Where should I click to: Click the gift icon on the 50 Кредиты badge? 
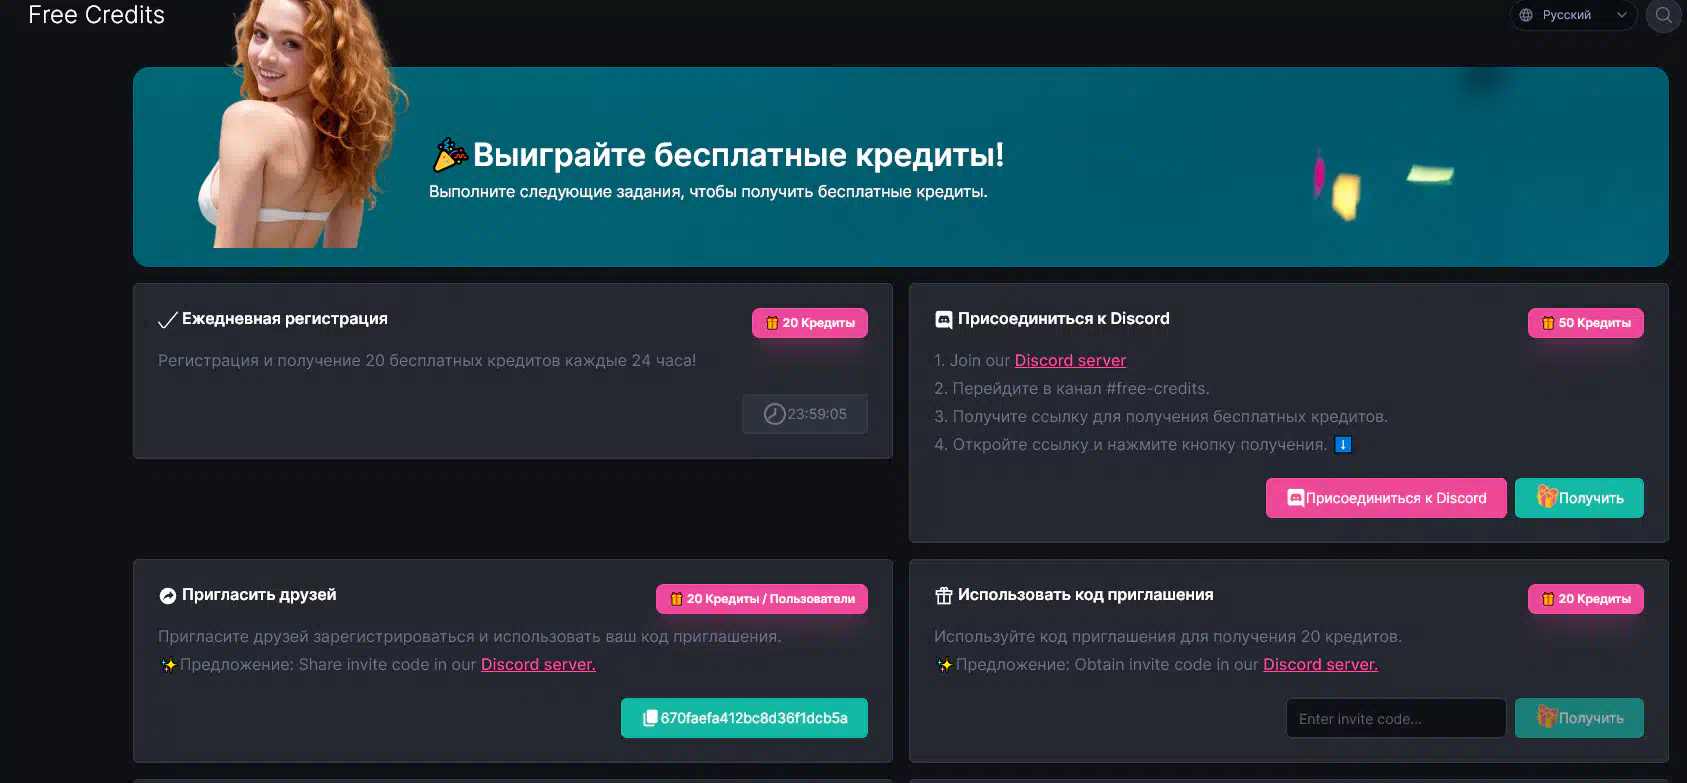[1548, 323]
